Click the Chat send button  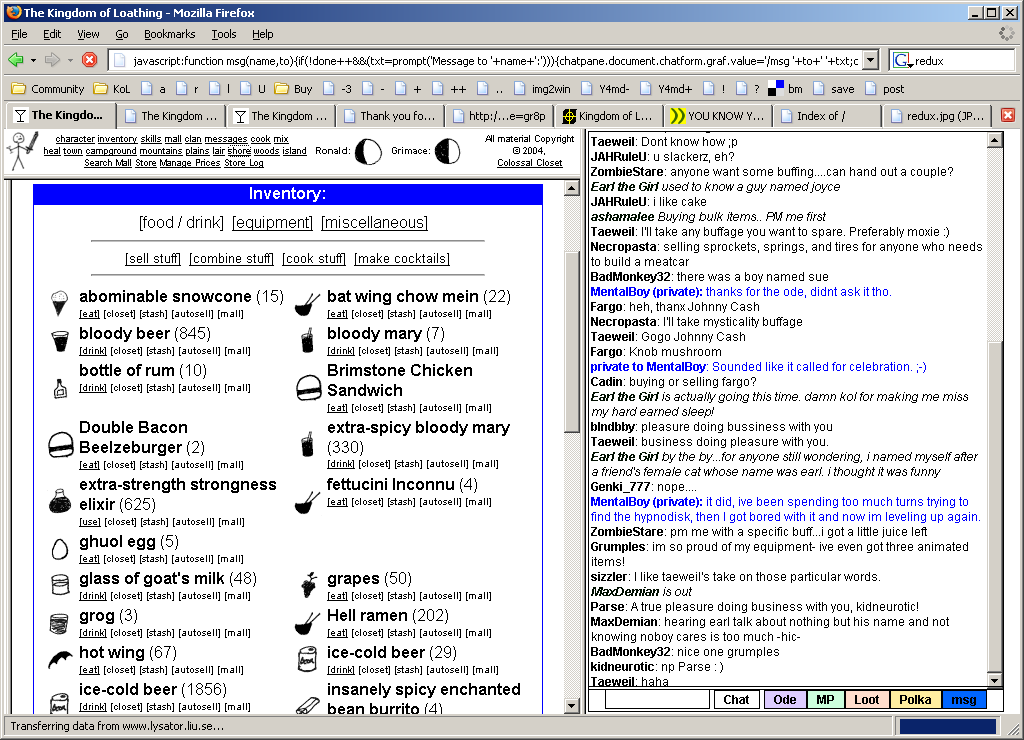(736, 700)
